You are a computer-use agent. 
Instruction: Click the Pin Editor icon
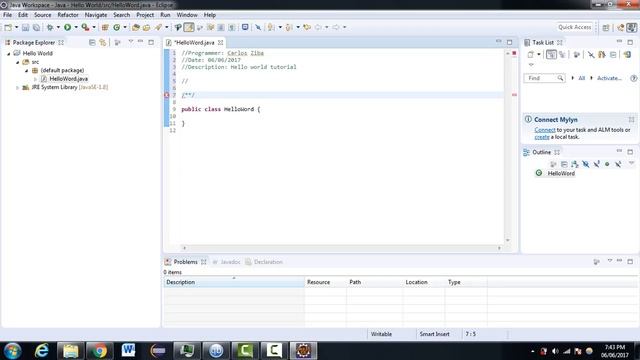pyautogui.click(x=258, y=27)
